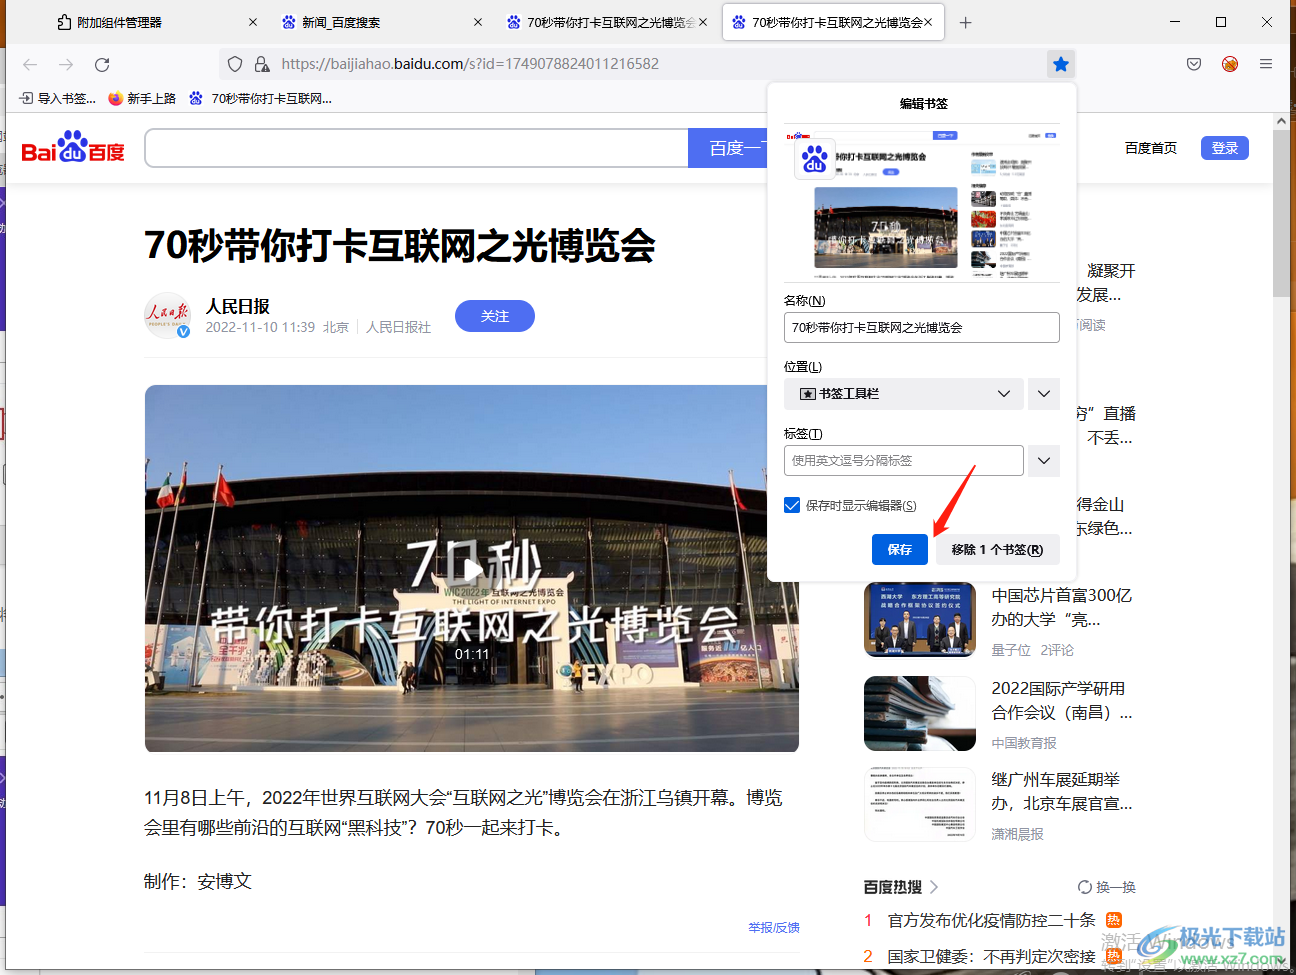Screen dimensions: 1296x975
Task: Open 2022国际产学研用合作会议 thumbnail
Action: [920, 713]
